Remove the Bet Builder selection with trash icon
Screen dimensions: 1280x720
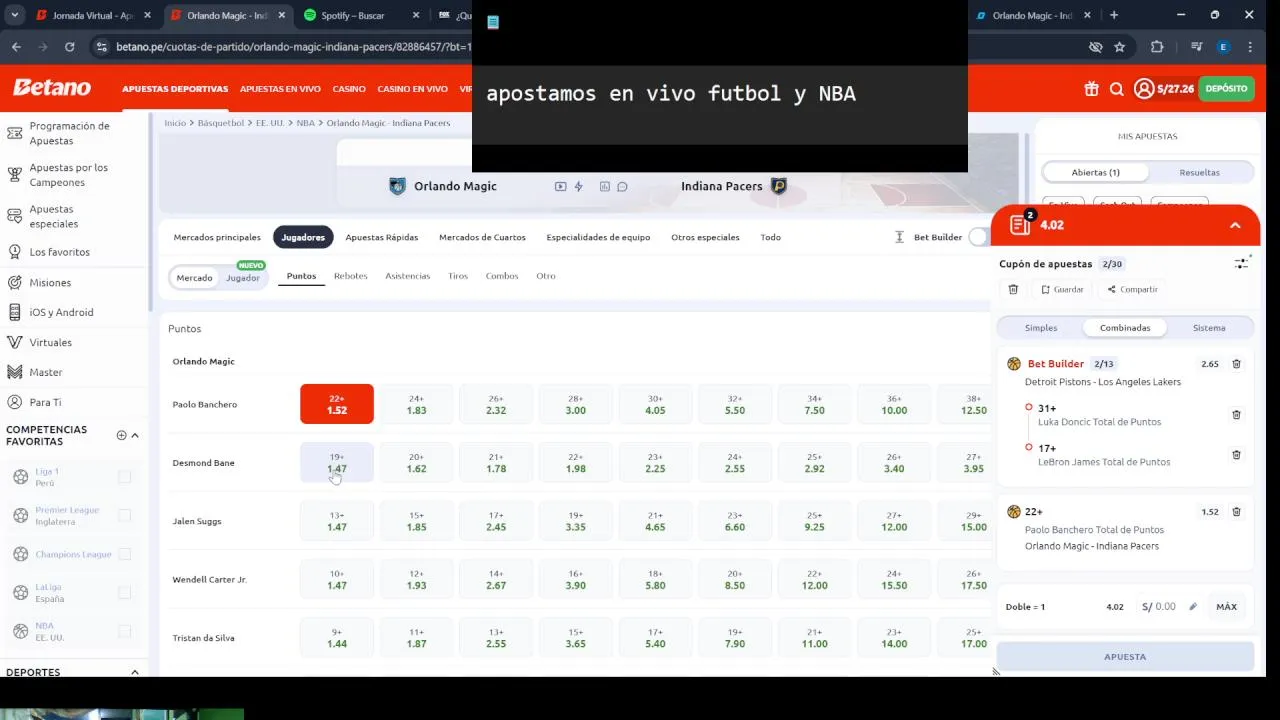(1236, 364)
